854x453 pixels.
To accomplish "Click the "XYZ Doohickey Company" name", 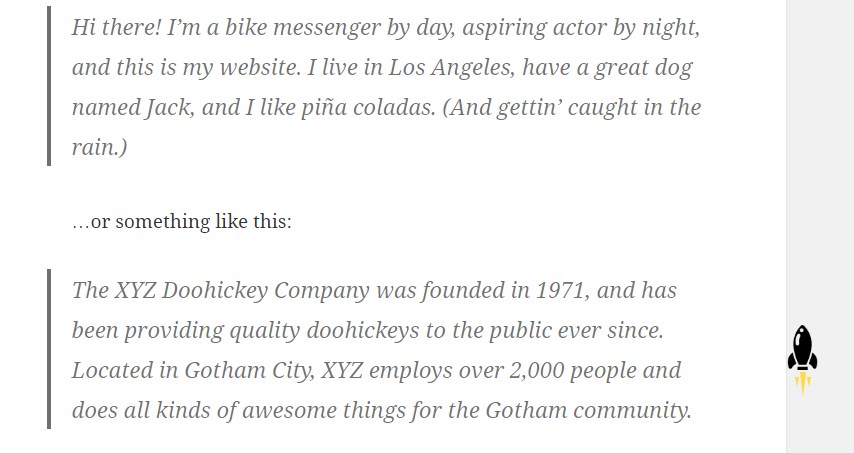I will coord(242,290).
